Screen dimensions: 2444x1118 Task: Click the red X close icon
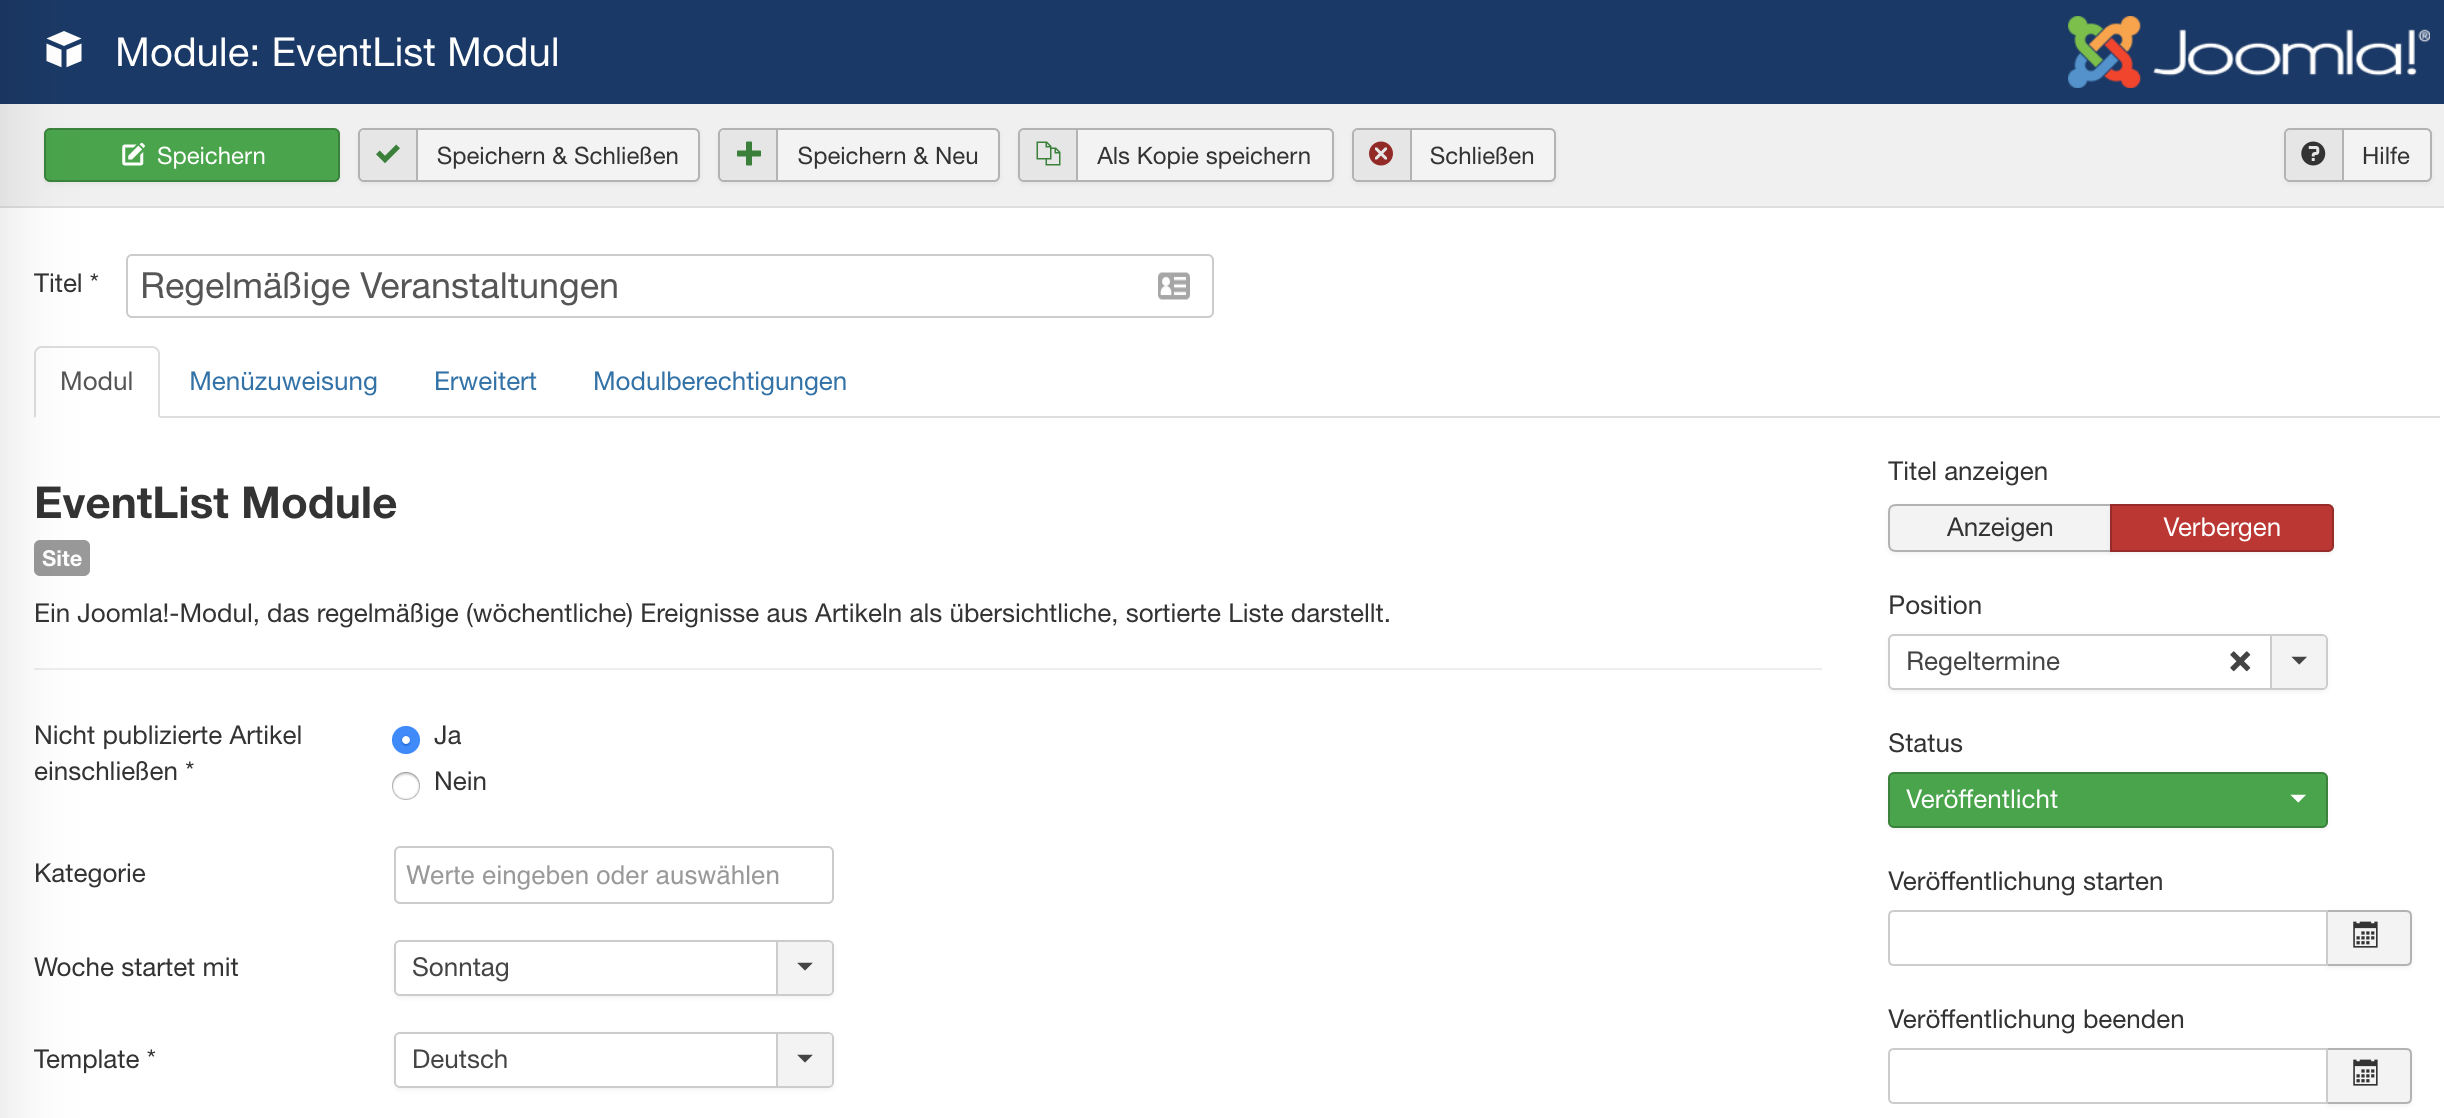(x=1381, y=155)
